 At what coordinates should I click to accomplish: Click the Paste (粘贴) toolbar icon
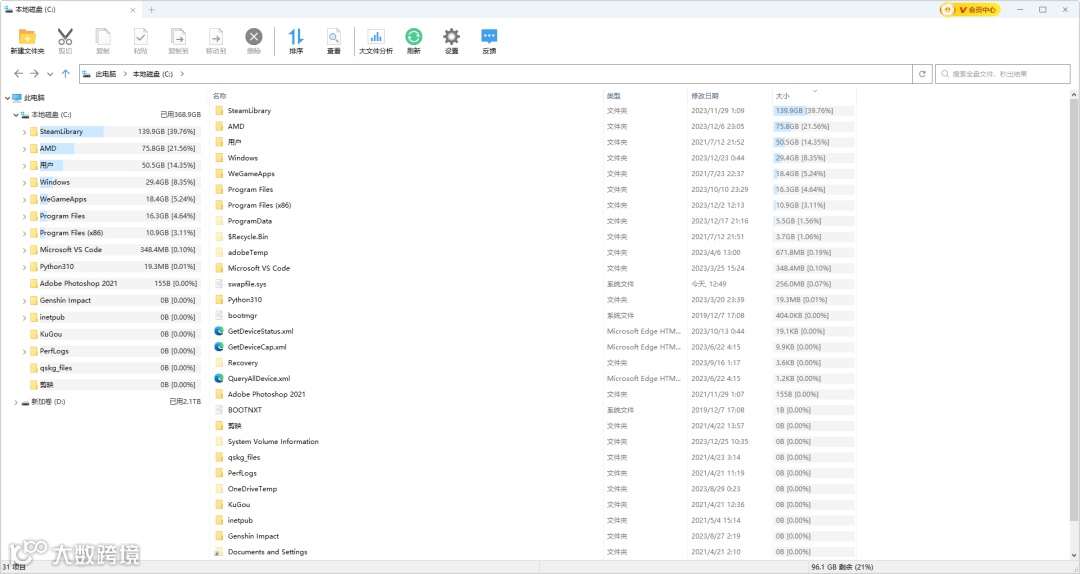coord(141,37)
